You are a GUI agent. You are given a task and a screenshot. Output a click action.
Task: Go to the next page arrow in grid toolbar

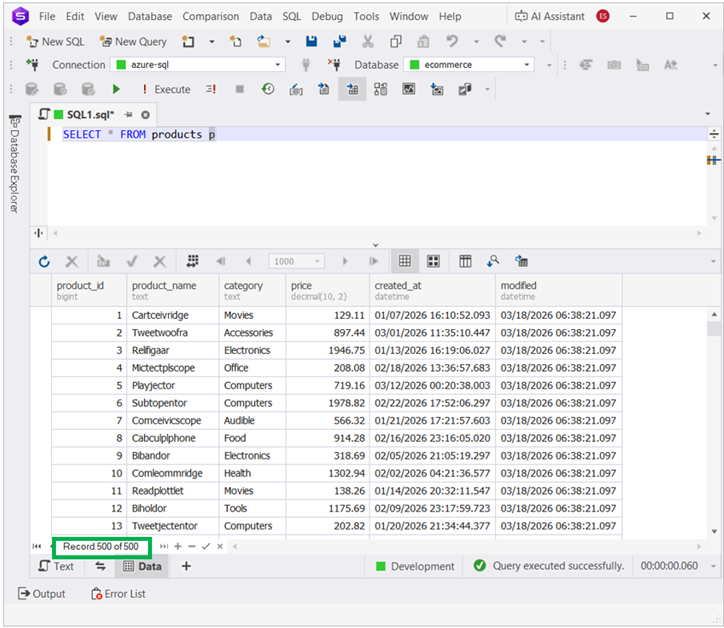pyautogui.click(x=345, y=262)
